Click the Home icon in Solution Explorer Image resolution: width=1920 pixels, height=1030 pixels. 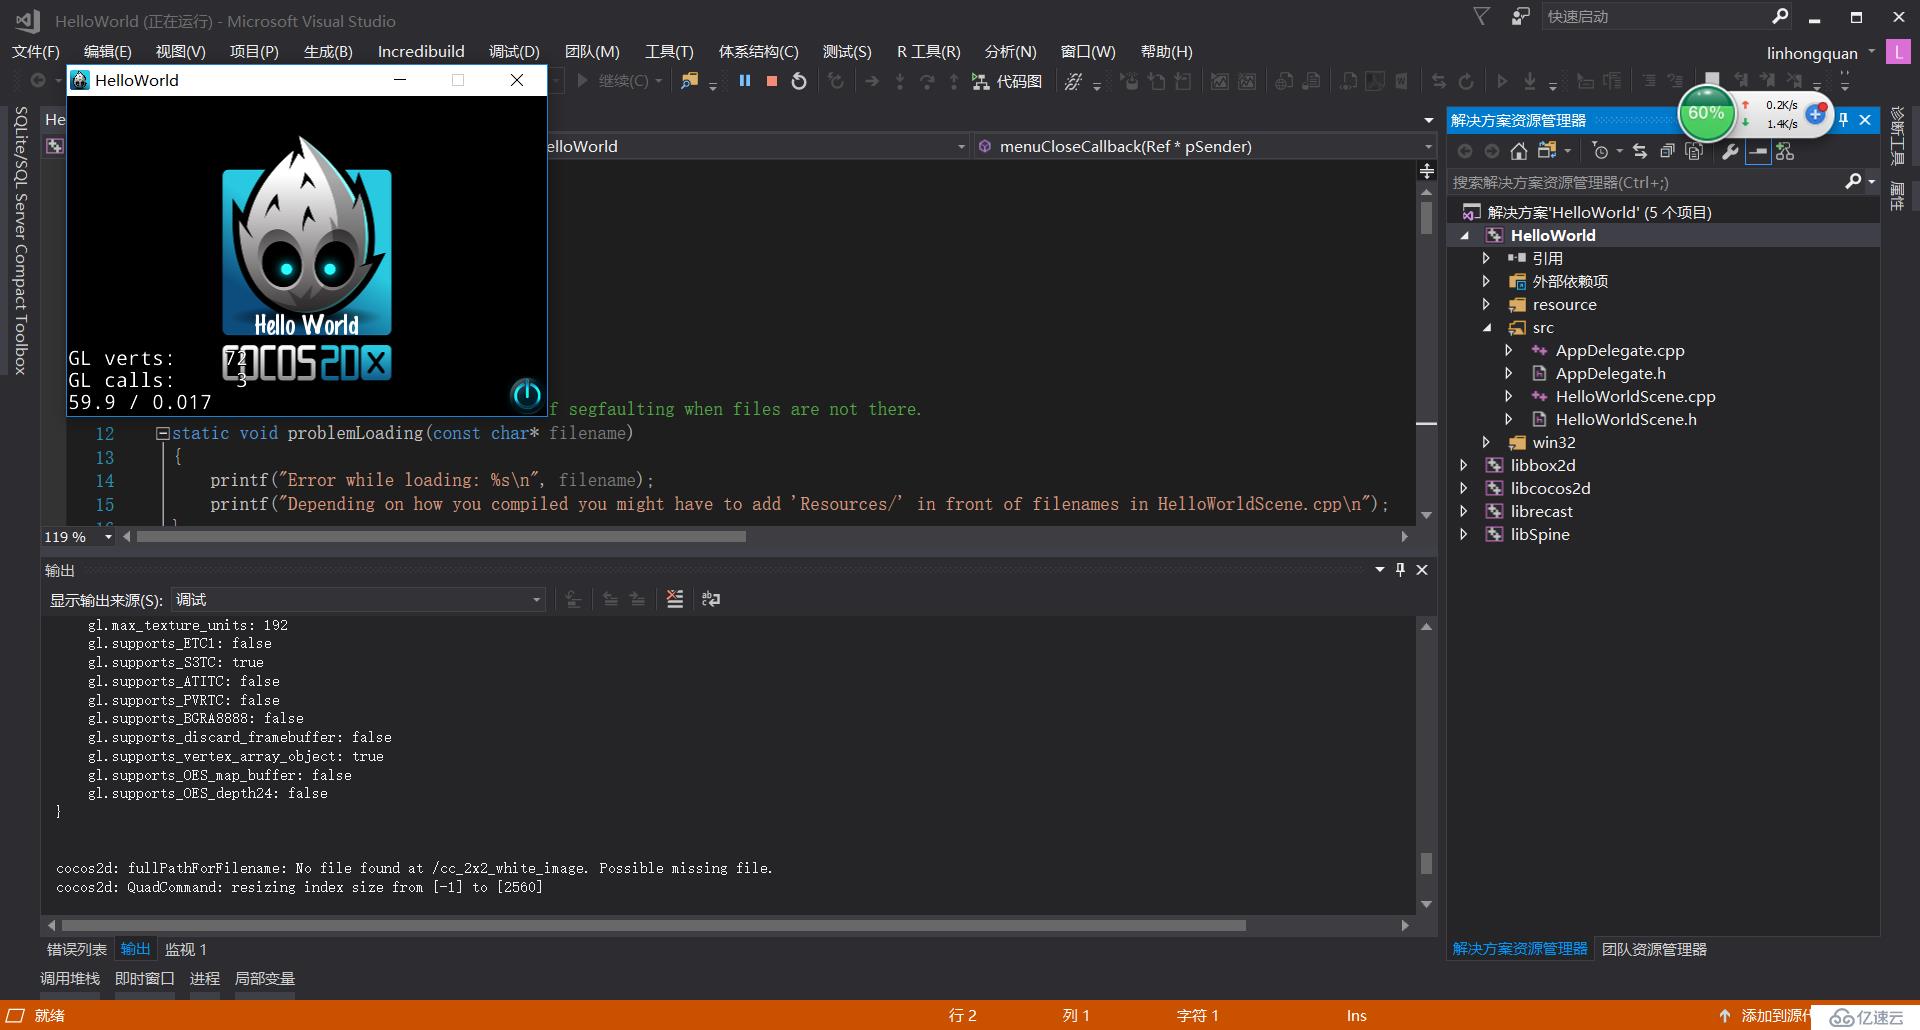tap(1518, 151)
